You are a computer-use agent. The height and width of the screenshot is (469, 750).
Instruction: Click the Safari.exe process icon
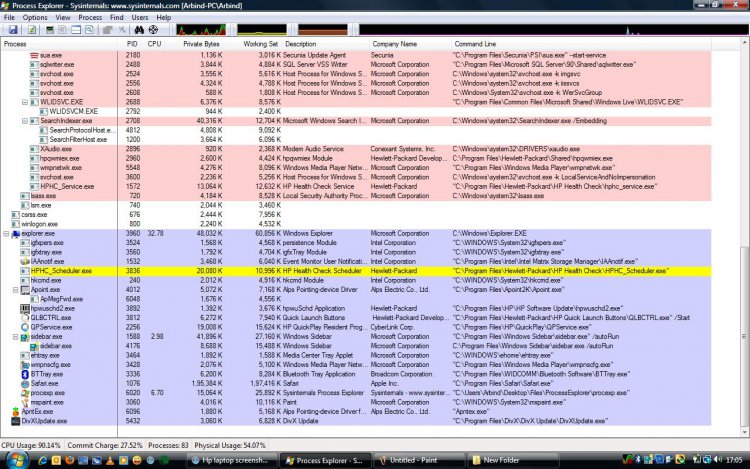pyautogui.click(x=25, y=383)
